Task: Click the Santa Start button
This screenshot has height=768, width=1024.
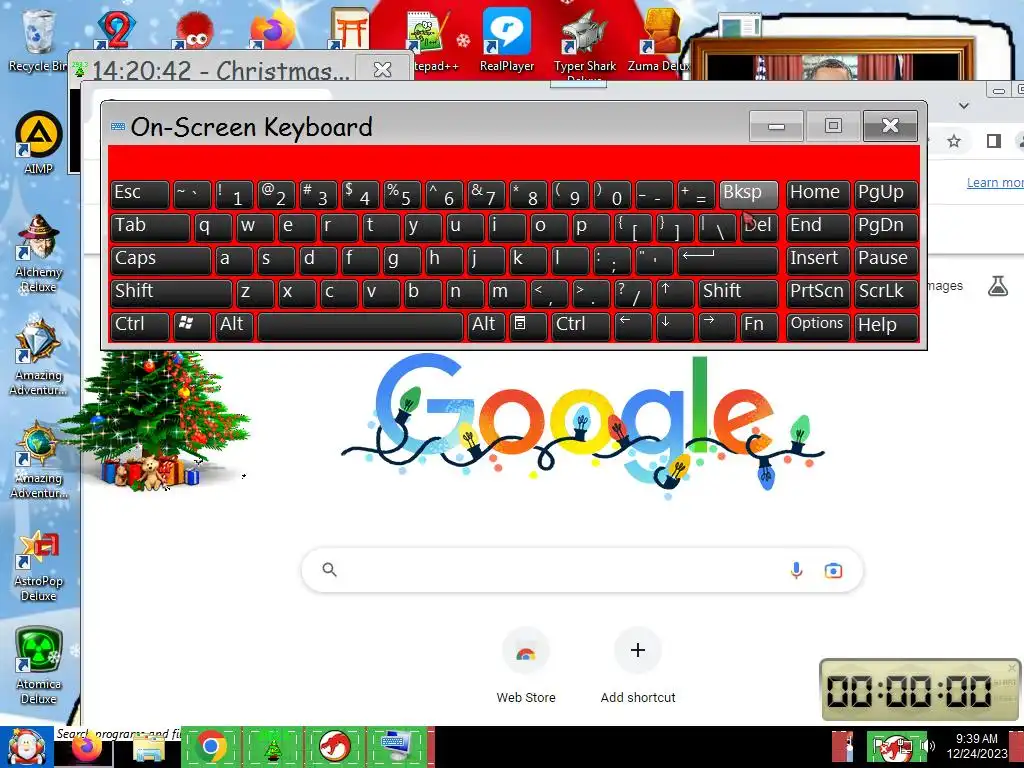Action: point(26,747)
